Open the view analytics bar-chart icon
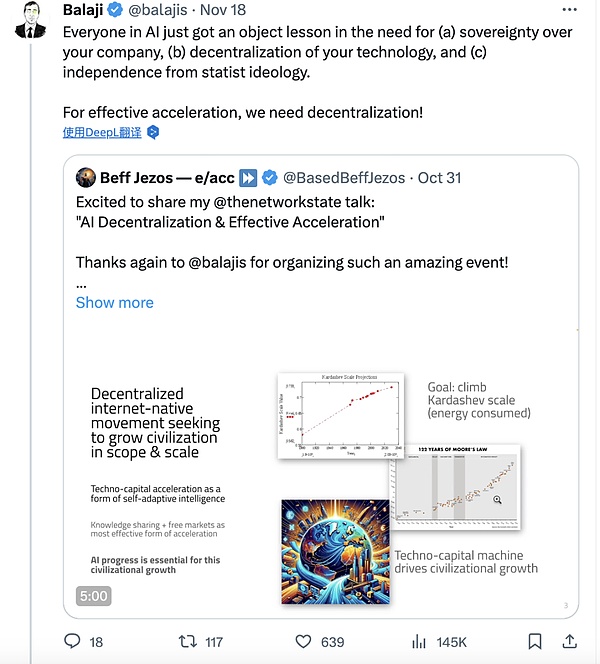Viewport: 600px width, 664px height. click(x=421, y=641)
